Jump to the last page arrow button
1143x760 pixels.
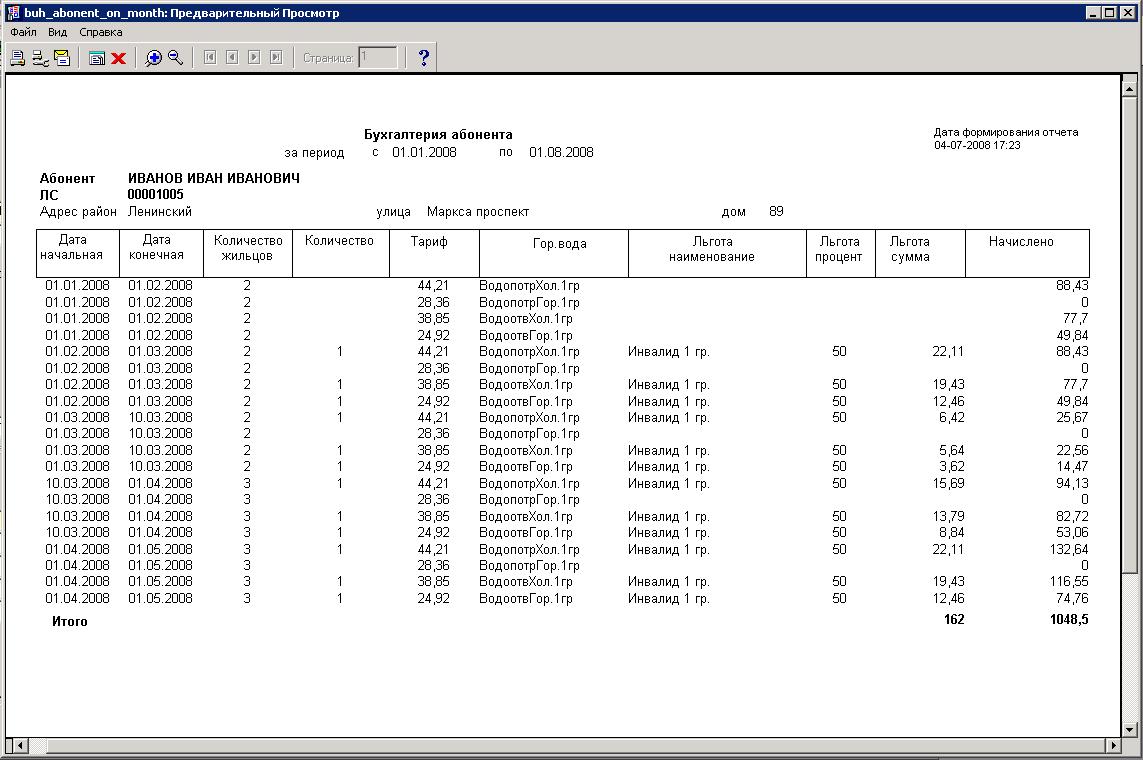(x=276, y=58)
